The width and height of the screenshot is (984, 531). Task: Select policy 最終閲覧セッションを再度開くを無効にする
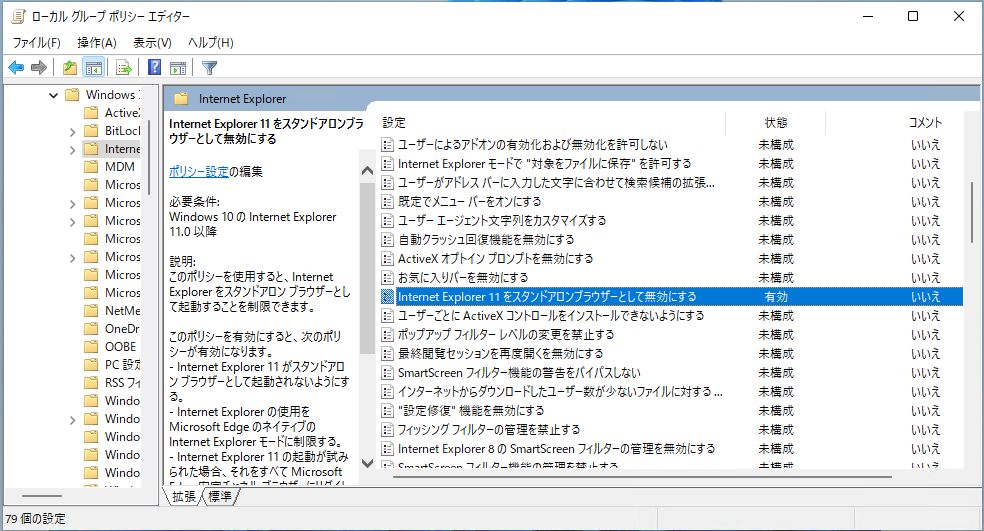click(501, 353)
